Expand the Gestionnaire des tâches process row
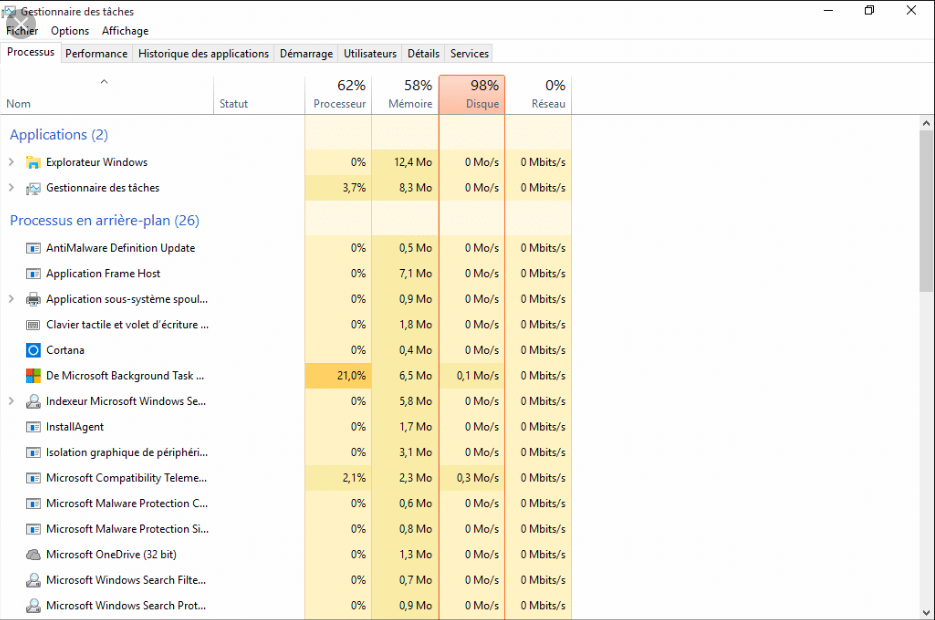Image resolution: width=935 pixels, height=620 pixels. (11, 187)
